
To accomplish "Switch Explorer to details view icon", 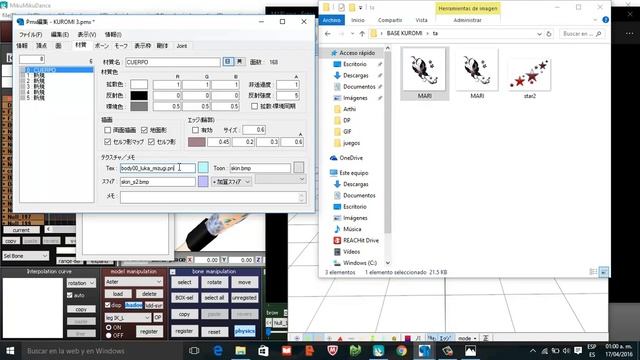I will tap(593, 272).
